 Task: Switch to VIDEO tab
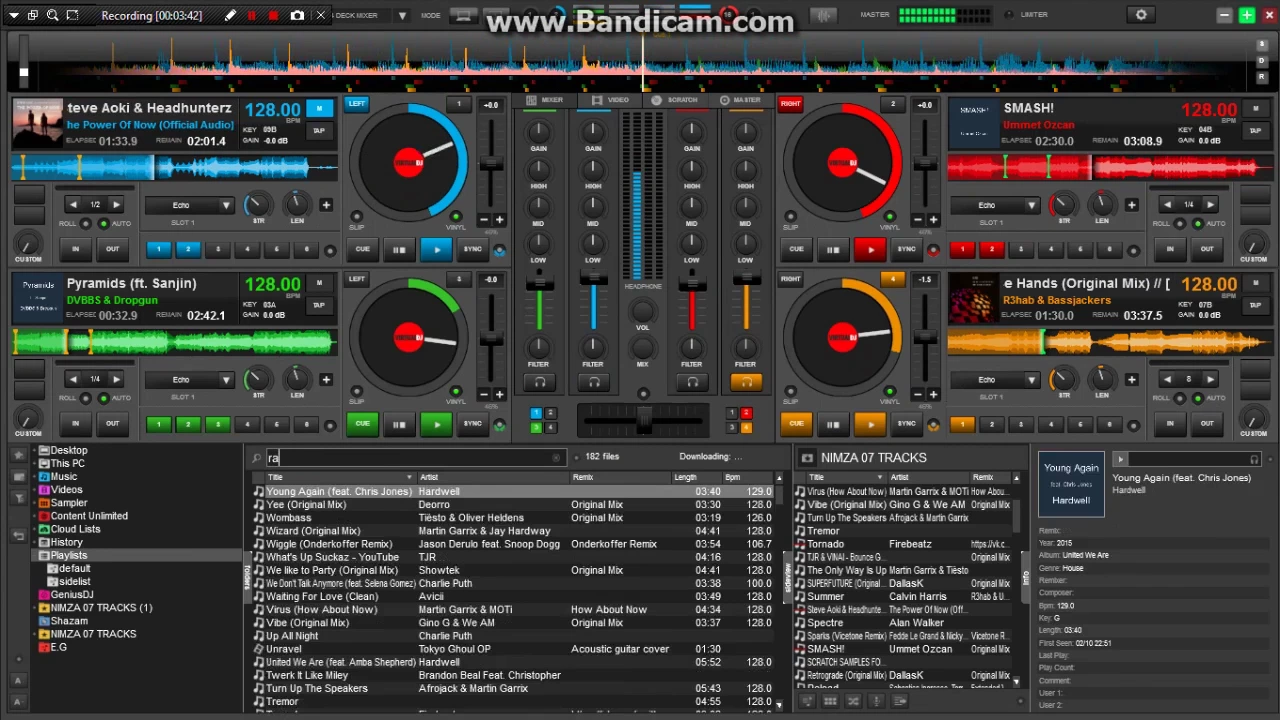point(611,100)
